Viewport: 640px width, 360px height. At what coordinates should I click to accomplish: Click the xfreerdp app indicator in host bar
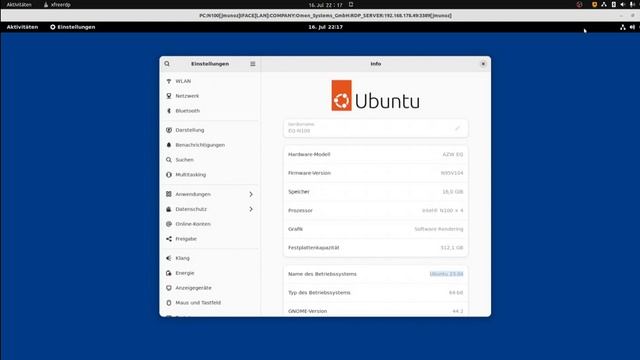pos(57,4)
